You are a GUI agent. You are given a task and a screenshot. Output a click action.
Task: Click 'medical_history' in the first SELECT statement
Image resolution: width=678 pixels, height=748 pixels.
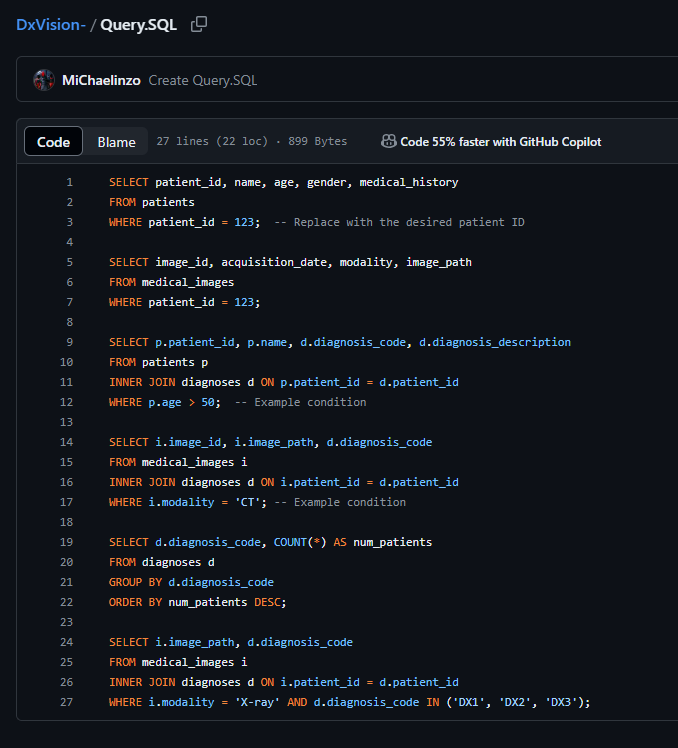pos(409,182)
